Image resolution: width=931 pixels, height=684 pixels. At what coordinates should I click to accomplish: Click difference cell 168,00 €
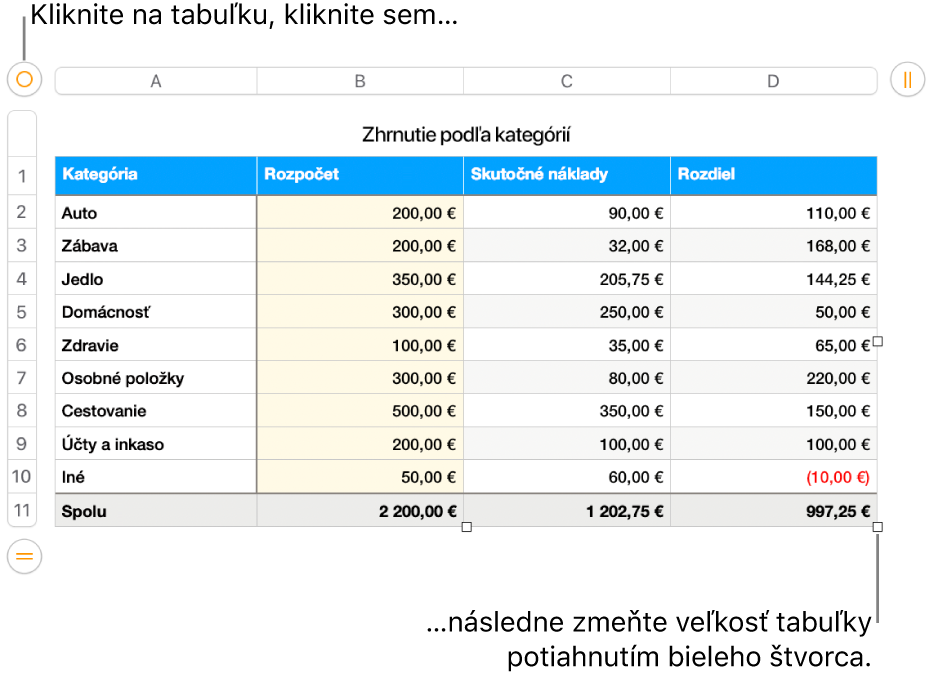point(774,246)
